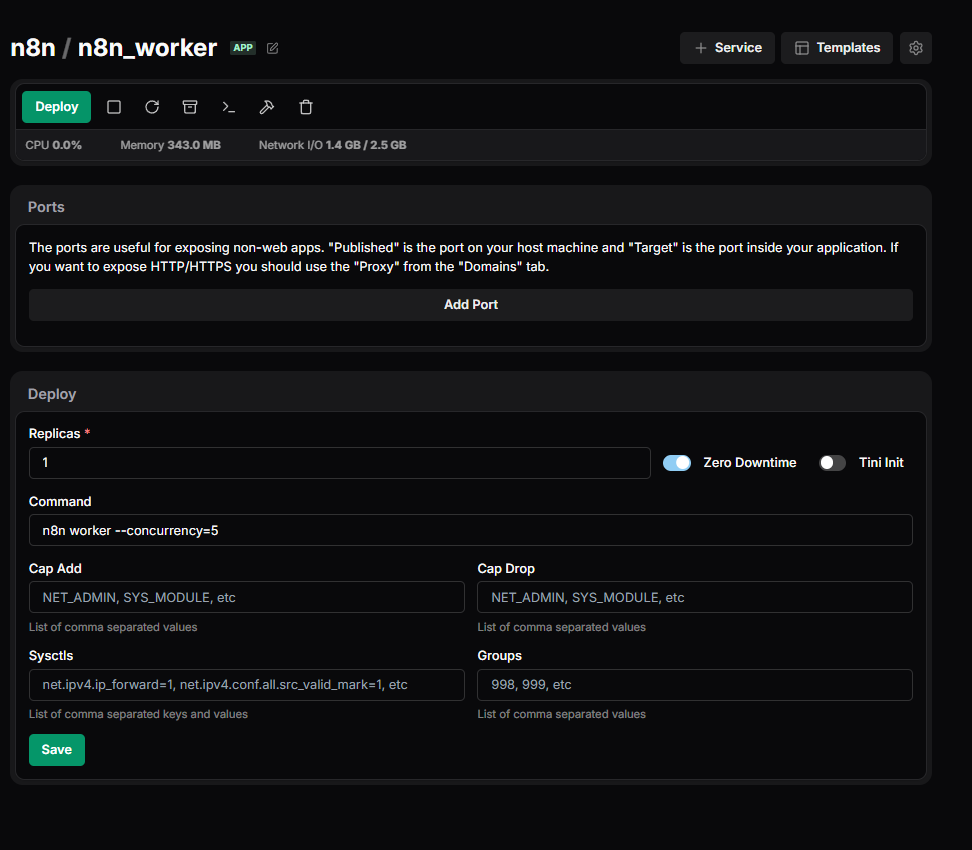Focus the Command input field
This screenshot has height=850, width=972.
(x=470, y=530)
